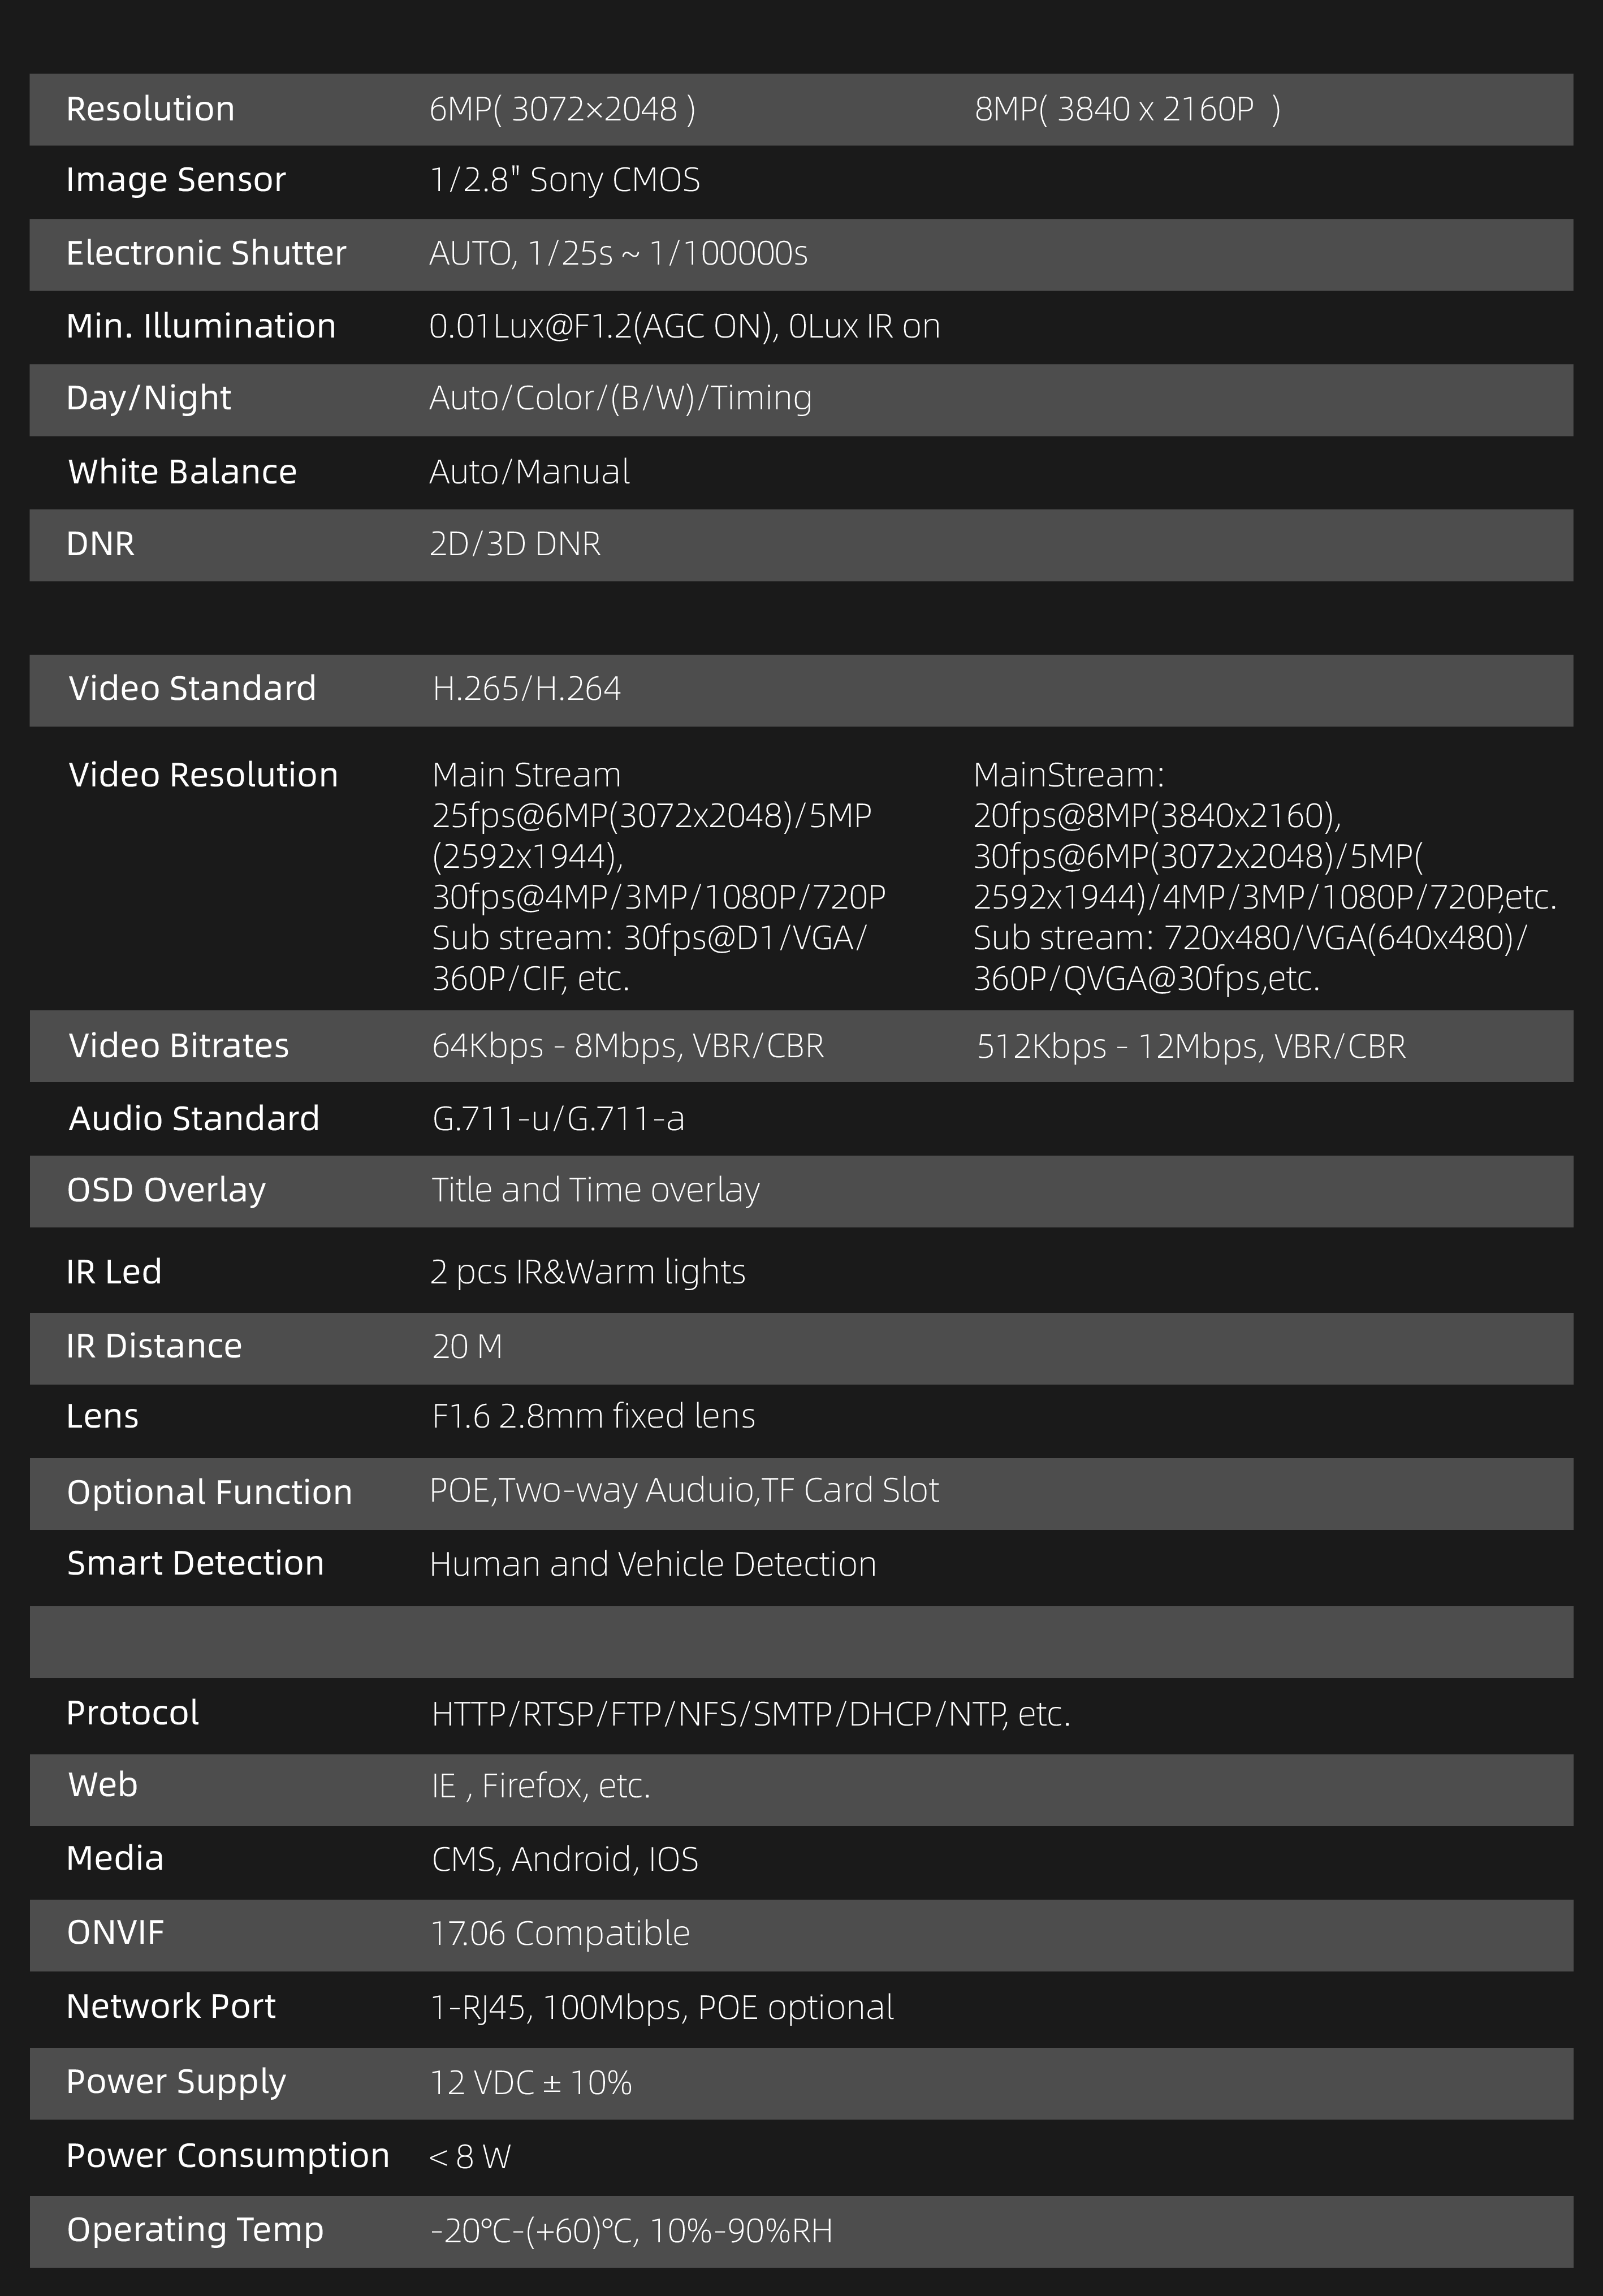Click the Operating Temp label
Image resolution: width=1603 pixels, height=2296 pixels.
195,2230
